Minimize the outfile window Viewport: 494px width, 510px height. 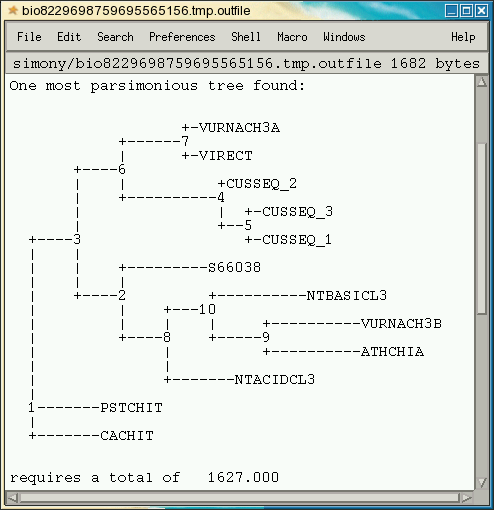[451, 11]
